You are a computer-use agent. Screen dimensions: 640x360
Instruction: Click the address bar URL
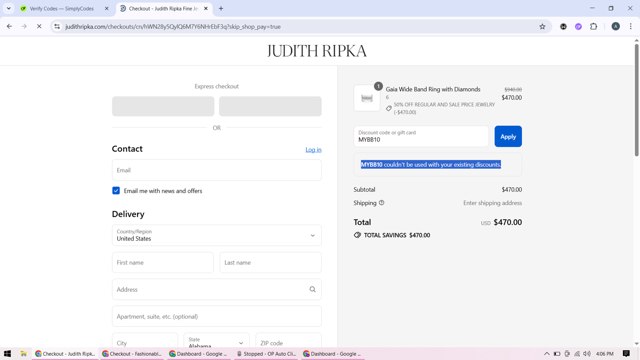tap(173, 27)
